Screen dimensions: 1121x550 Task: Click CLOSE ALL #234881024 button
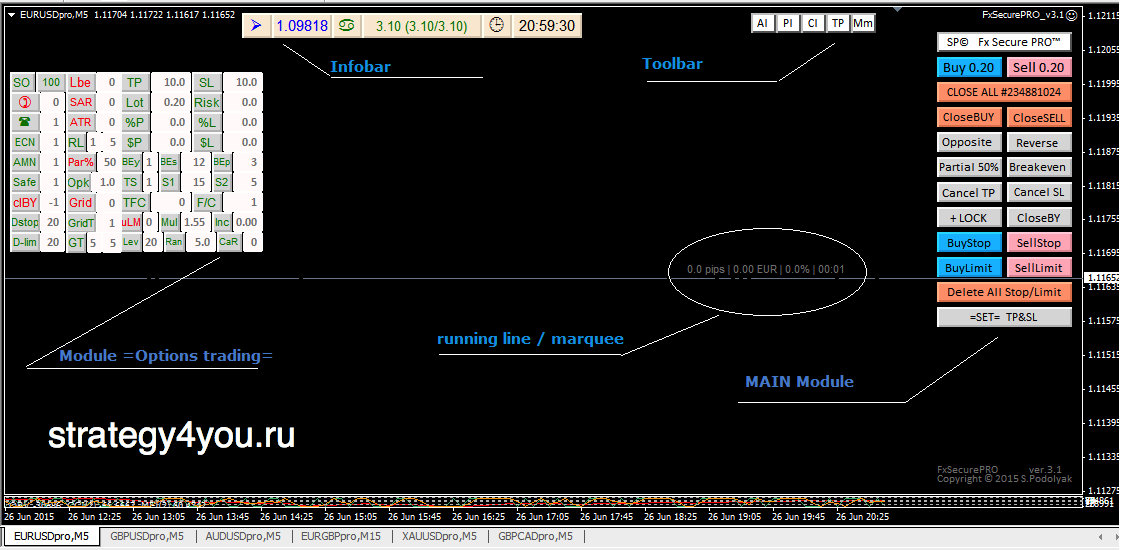pyautogui.click(x=1004, y=92)
